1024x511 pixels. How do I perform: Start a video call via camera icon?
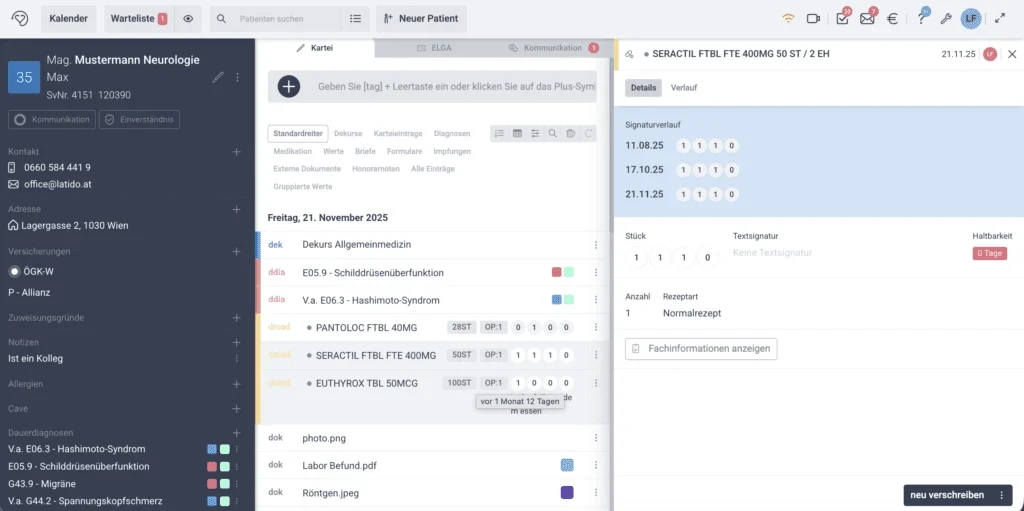coord(813,19)
